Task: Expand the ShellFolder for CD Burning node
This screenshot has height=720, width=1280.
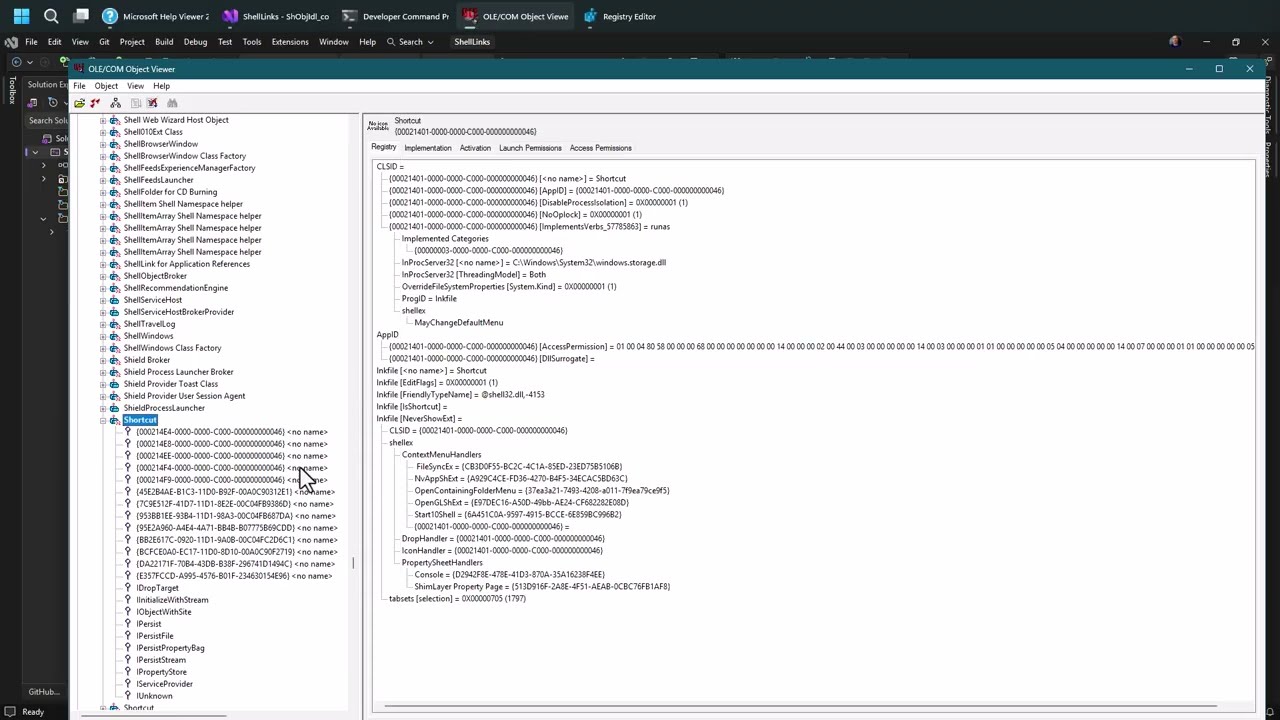Action: pyautogui.click(x=103, y=192)
